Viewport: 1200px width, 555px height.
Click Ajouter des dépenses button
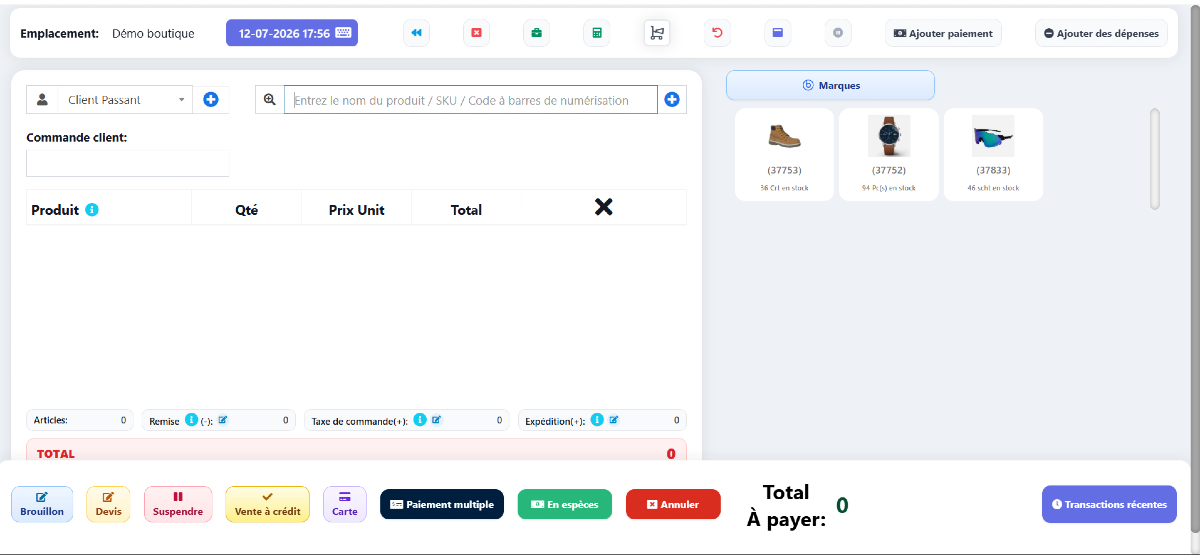pos(1101,33)
